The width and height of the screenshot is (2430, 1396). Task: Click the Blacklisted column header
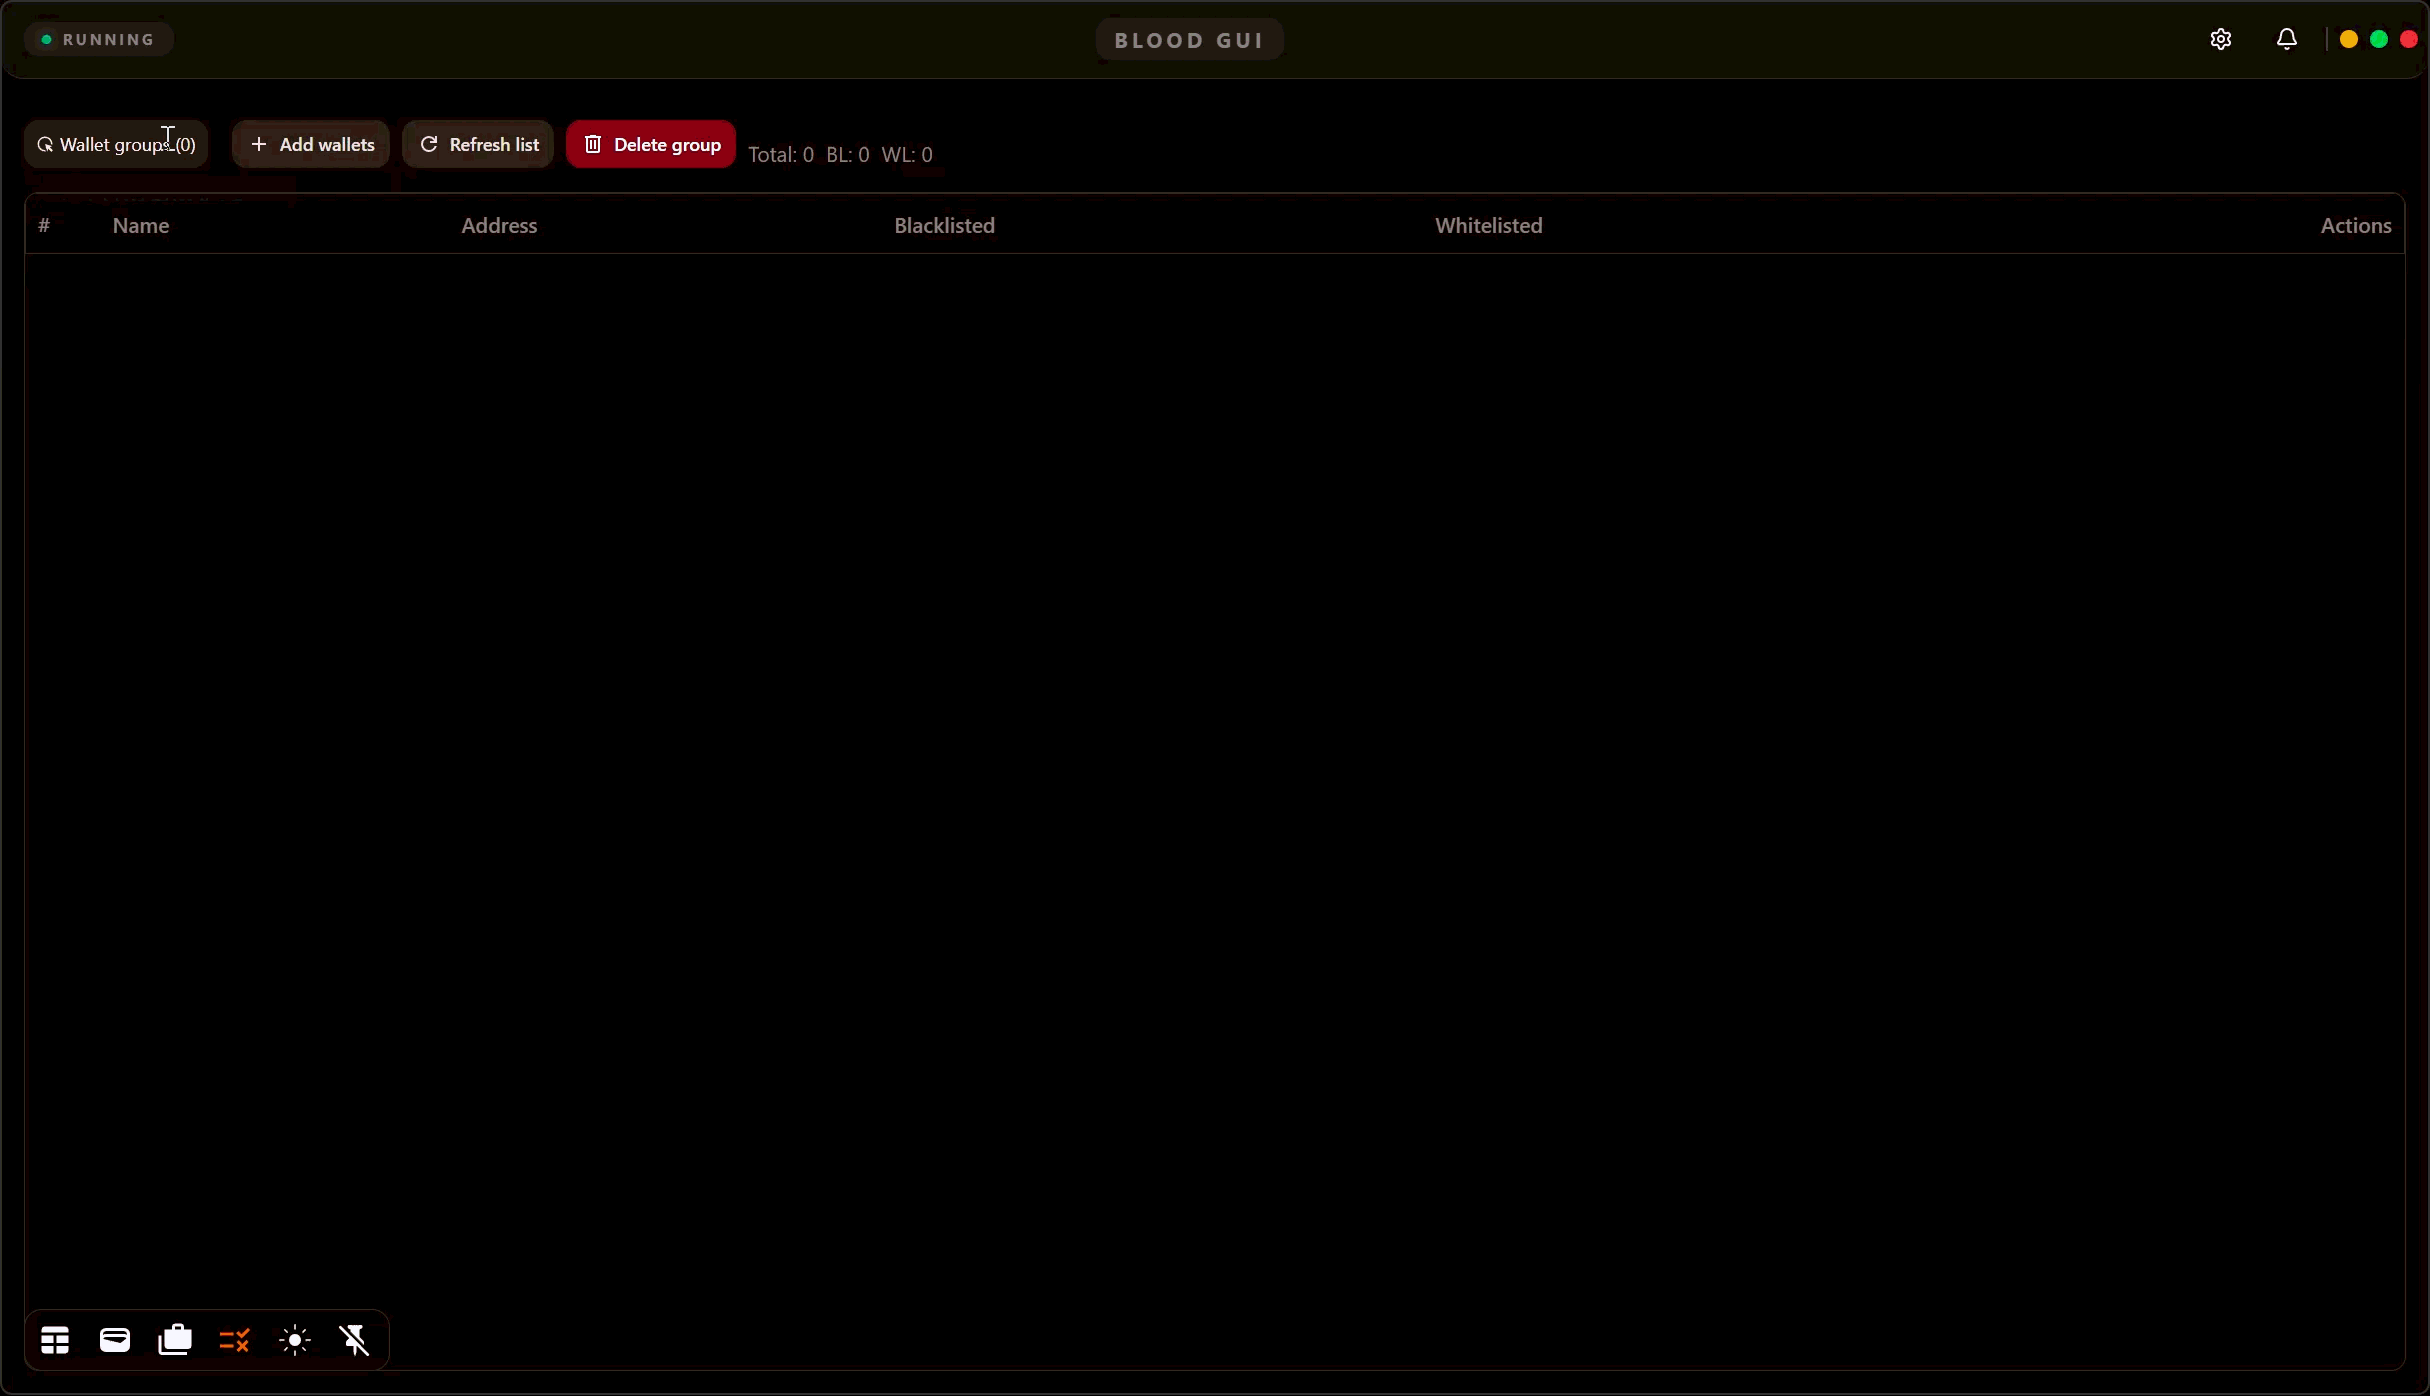(945, 226)
